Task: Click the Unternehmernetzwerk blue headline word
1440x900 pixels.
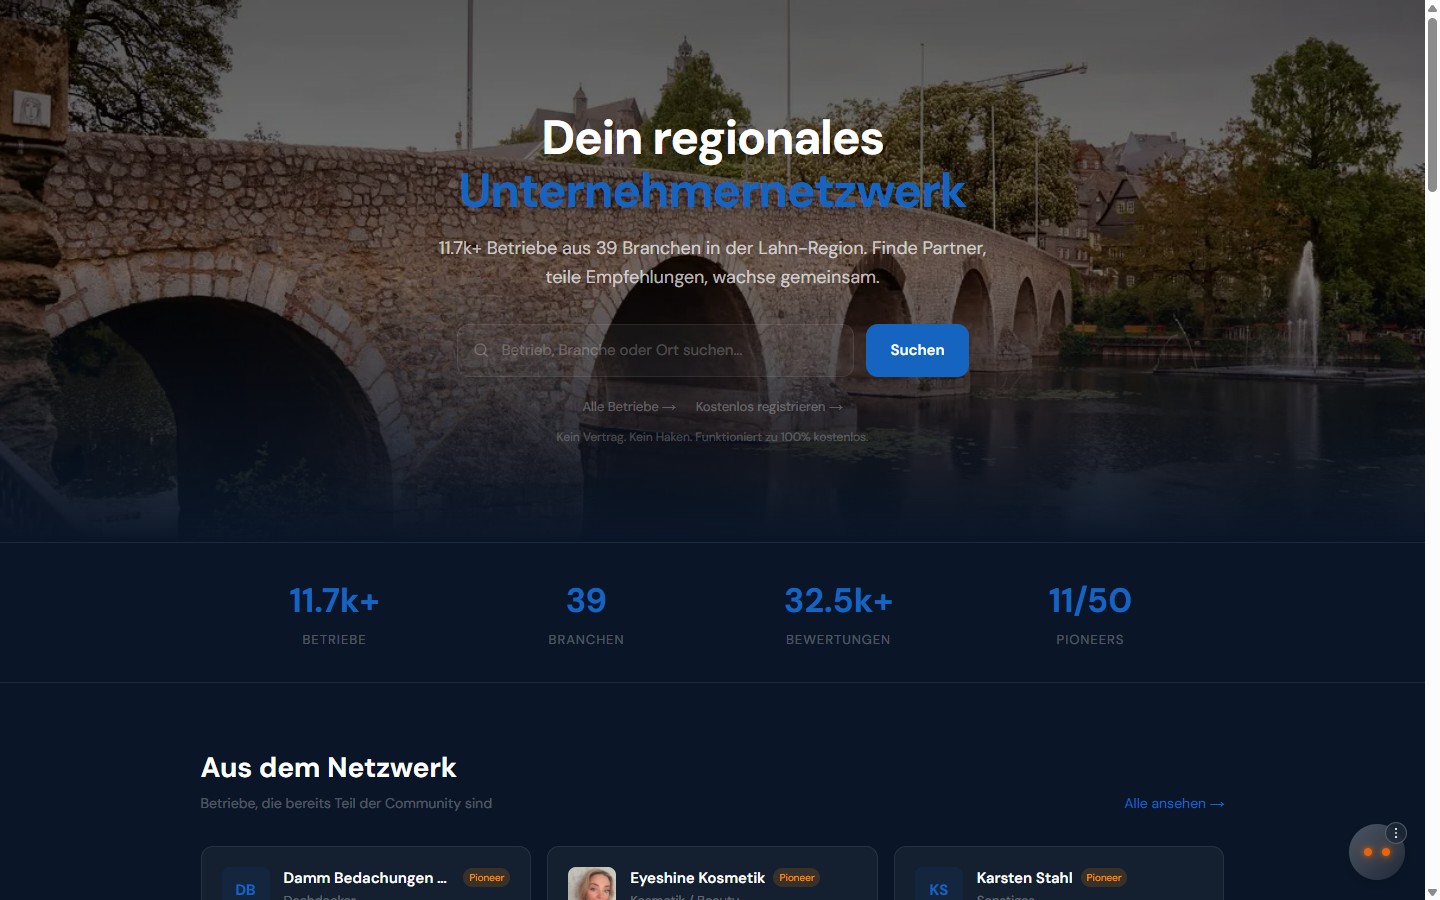Action: (712, 190)
